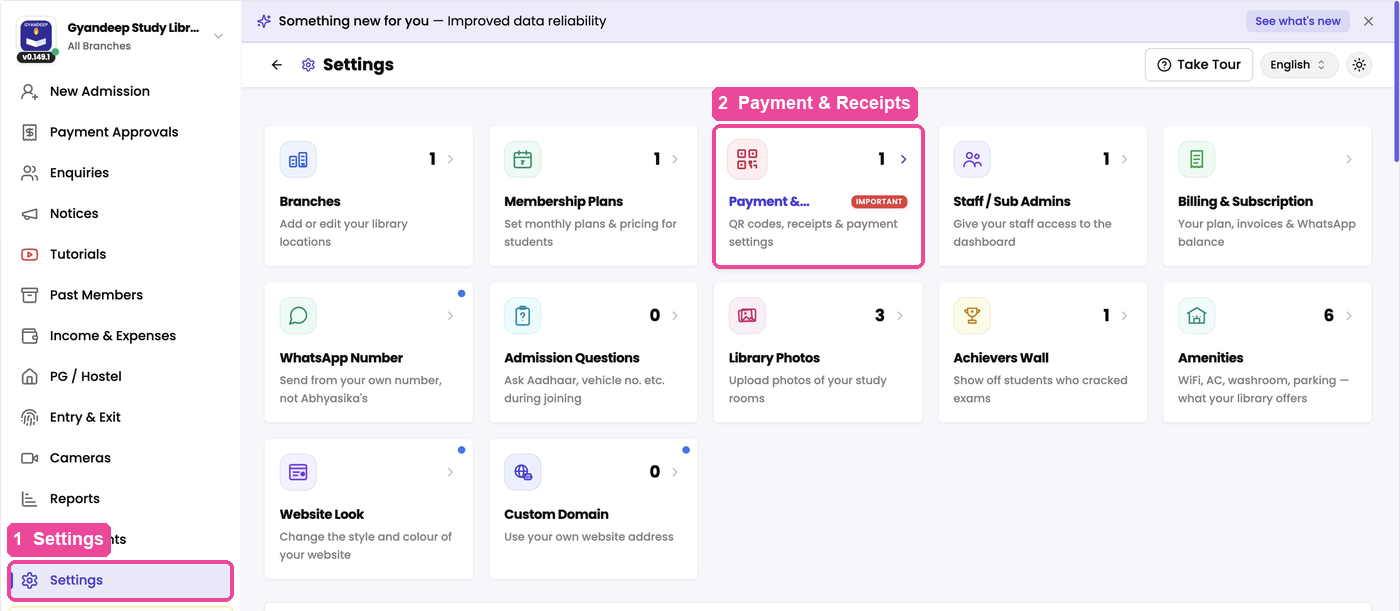Open New Admission icon in sidebar
The height and width of the screenshot is (611, 1400).
[30, 91]
